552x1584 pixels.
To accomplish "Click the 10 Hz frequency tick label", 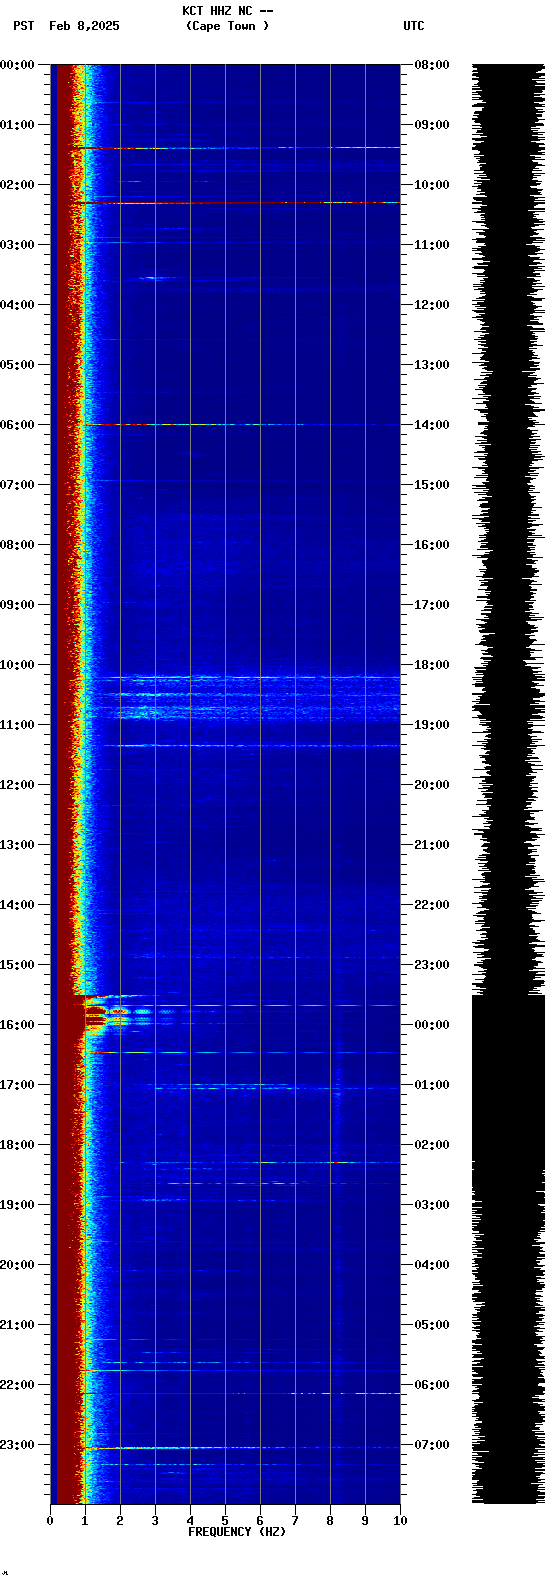I will click(x=400, y=1521).
